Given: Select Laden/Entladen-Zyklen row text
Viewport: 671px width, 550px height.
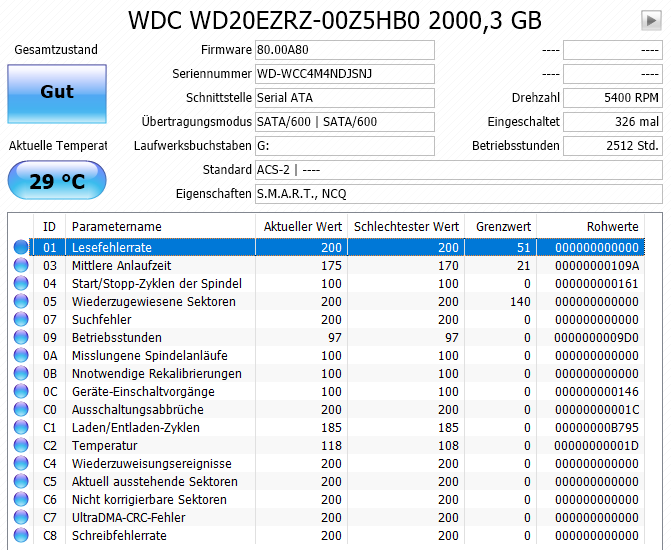Looking at the screenshot, I should pos(136,427).
